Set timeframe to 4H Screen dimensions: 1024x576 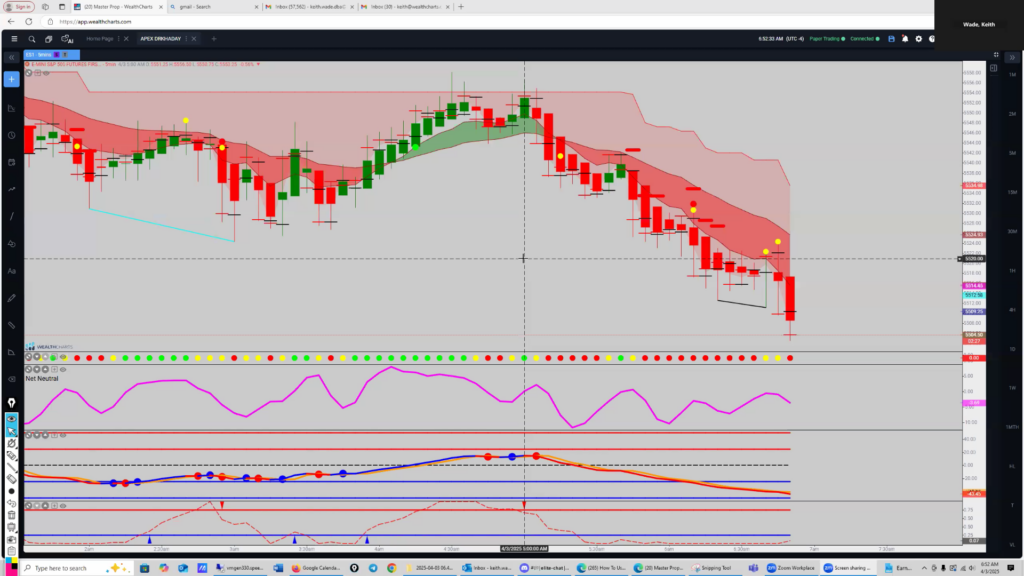(x=1012, y=310)
